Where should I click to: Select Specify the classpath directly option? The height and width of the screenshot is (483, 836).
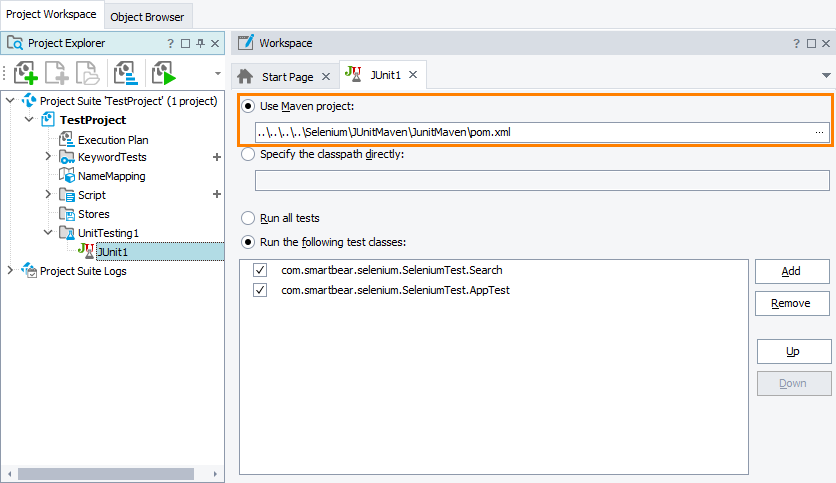pyautogui.click(x=247, y=154)
